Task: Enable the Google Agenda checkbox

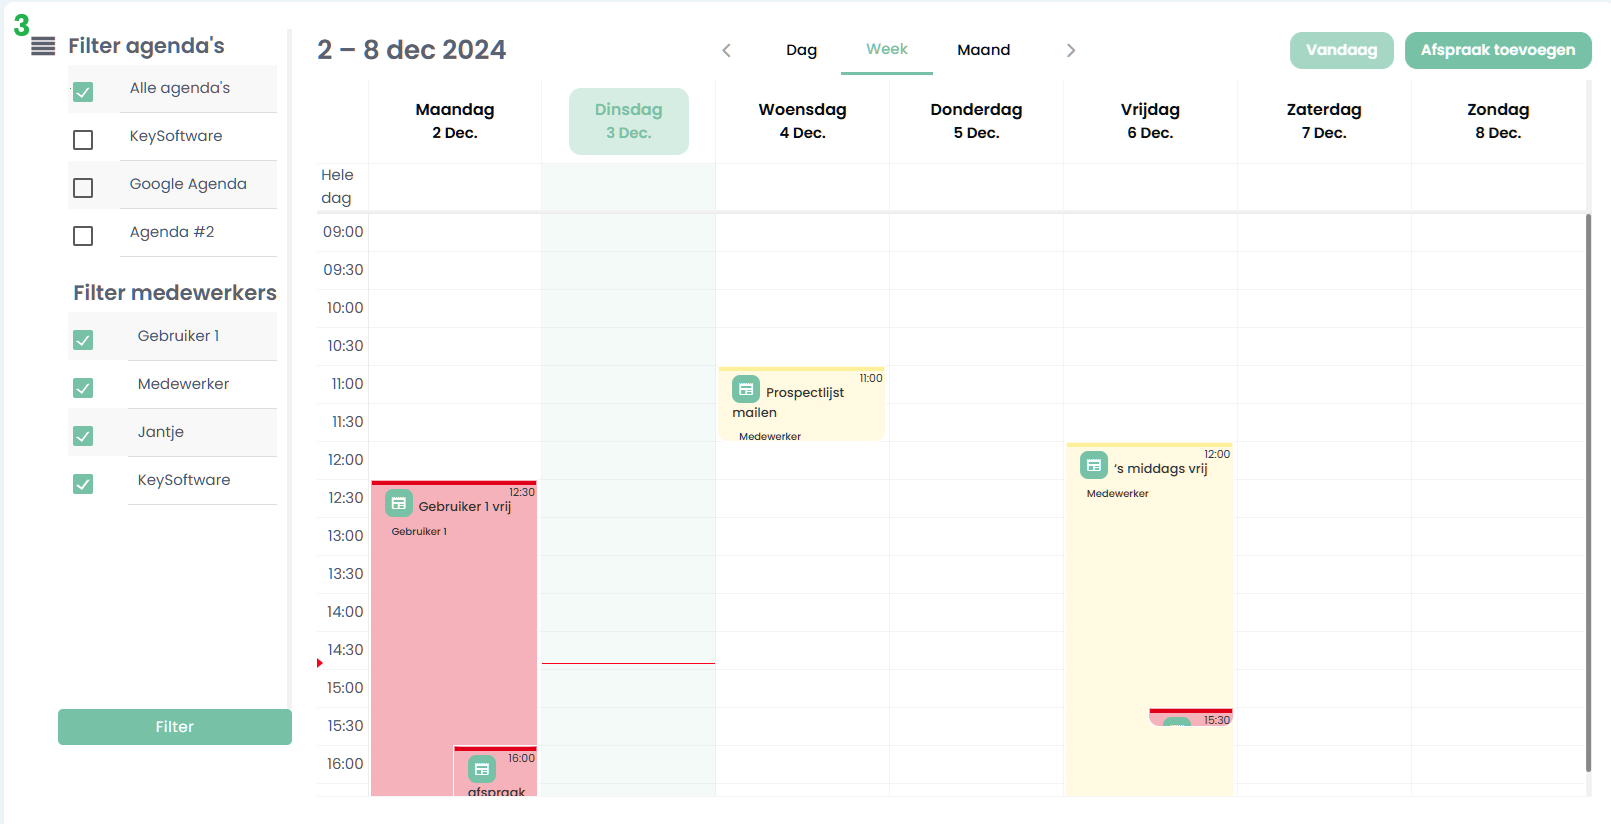Action: click(83, 188)
